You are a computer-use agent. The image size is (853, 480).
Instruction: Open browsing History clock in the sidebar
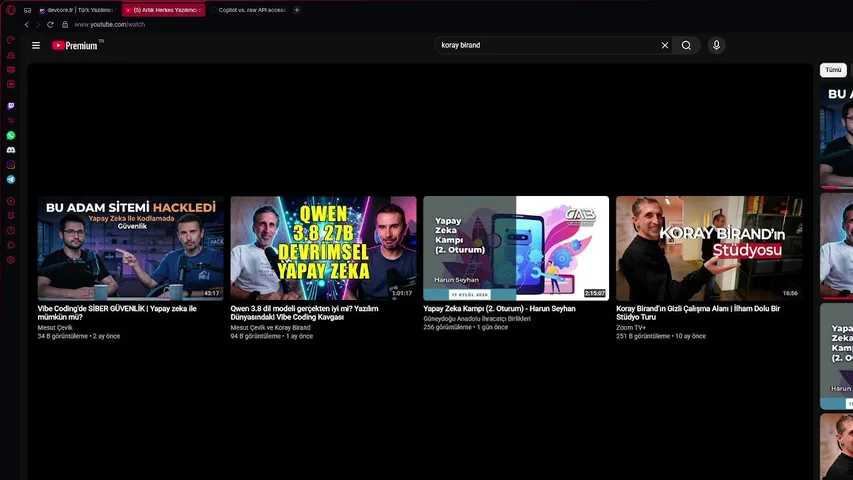(11, 230)
